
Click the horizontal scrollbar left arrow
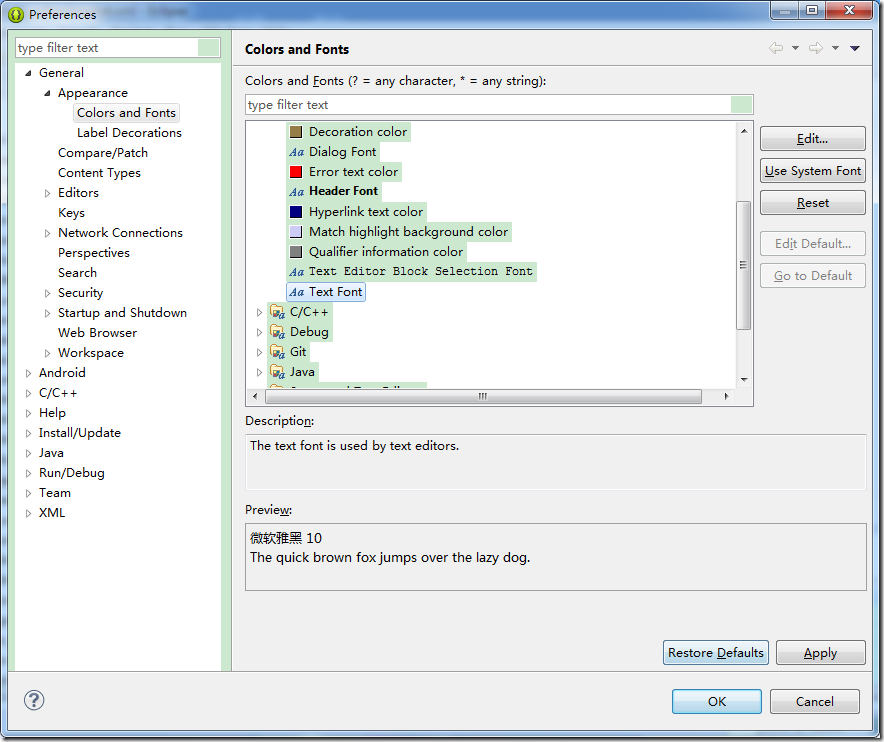(x=255, y=396)
